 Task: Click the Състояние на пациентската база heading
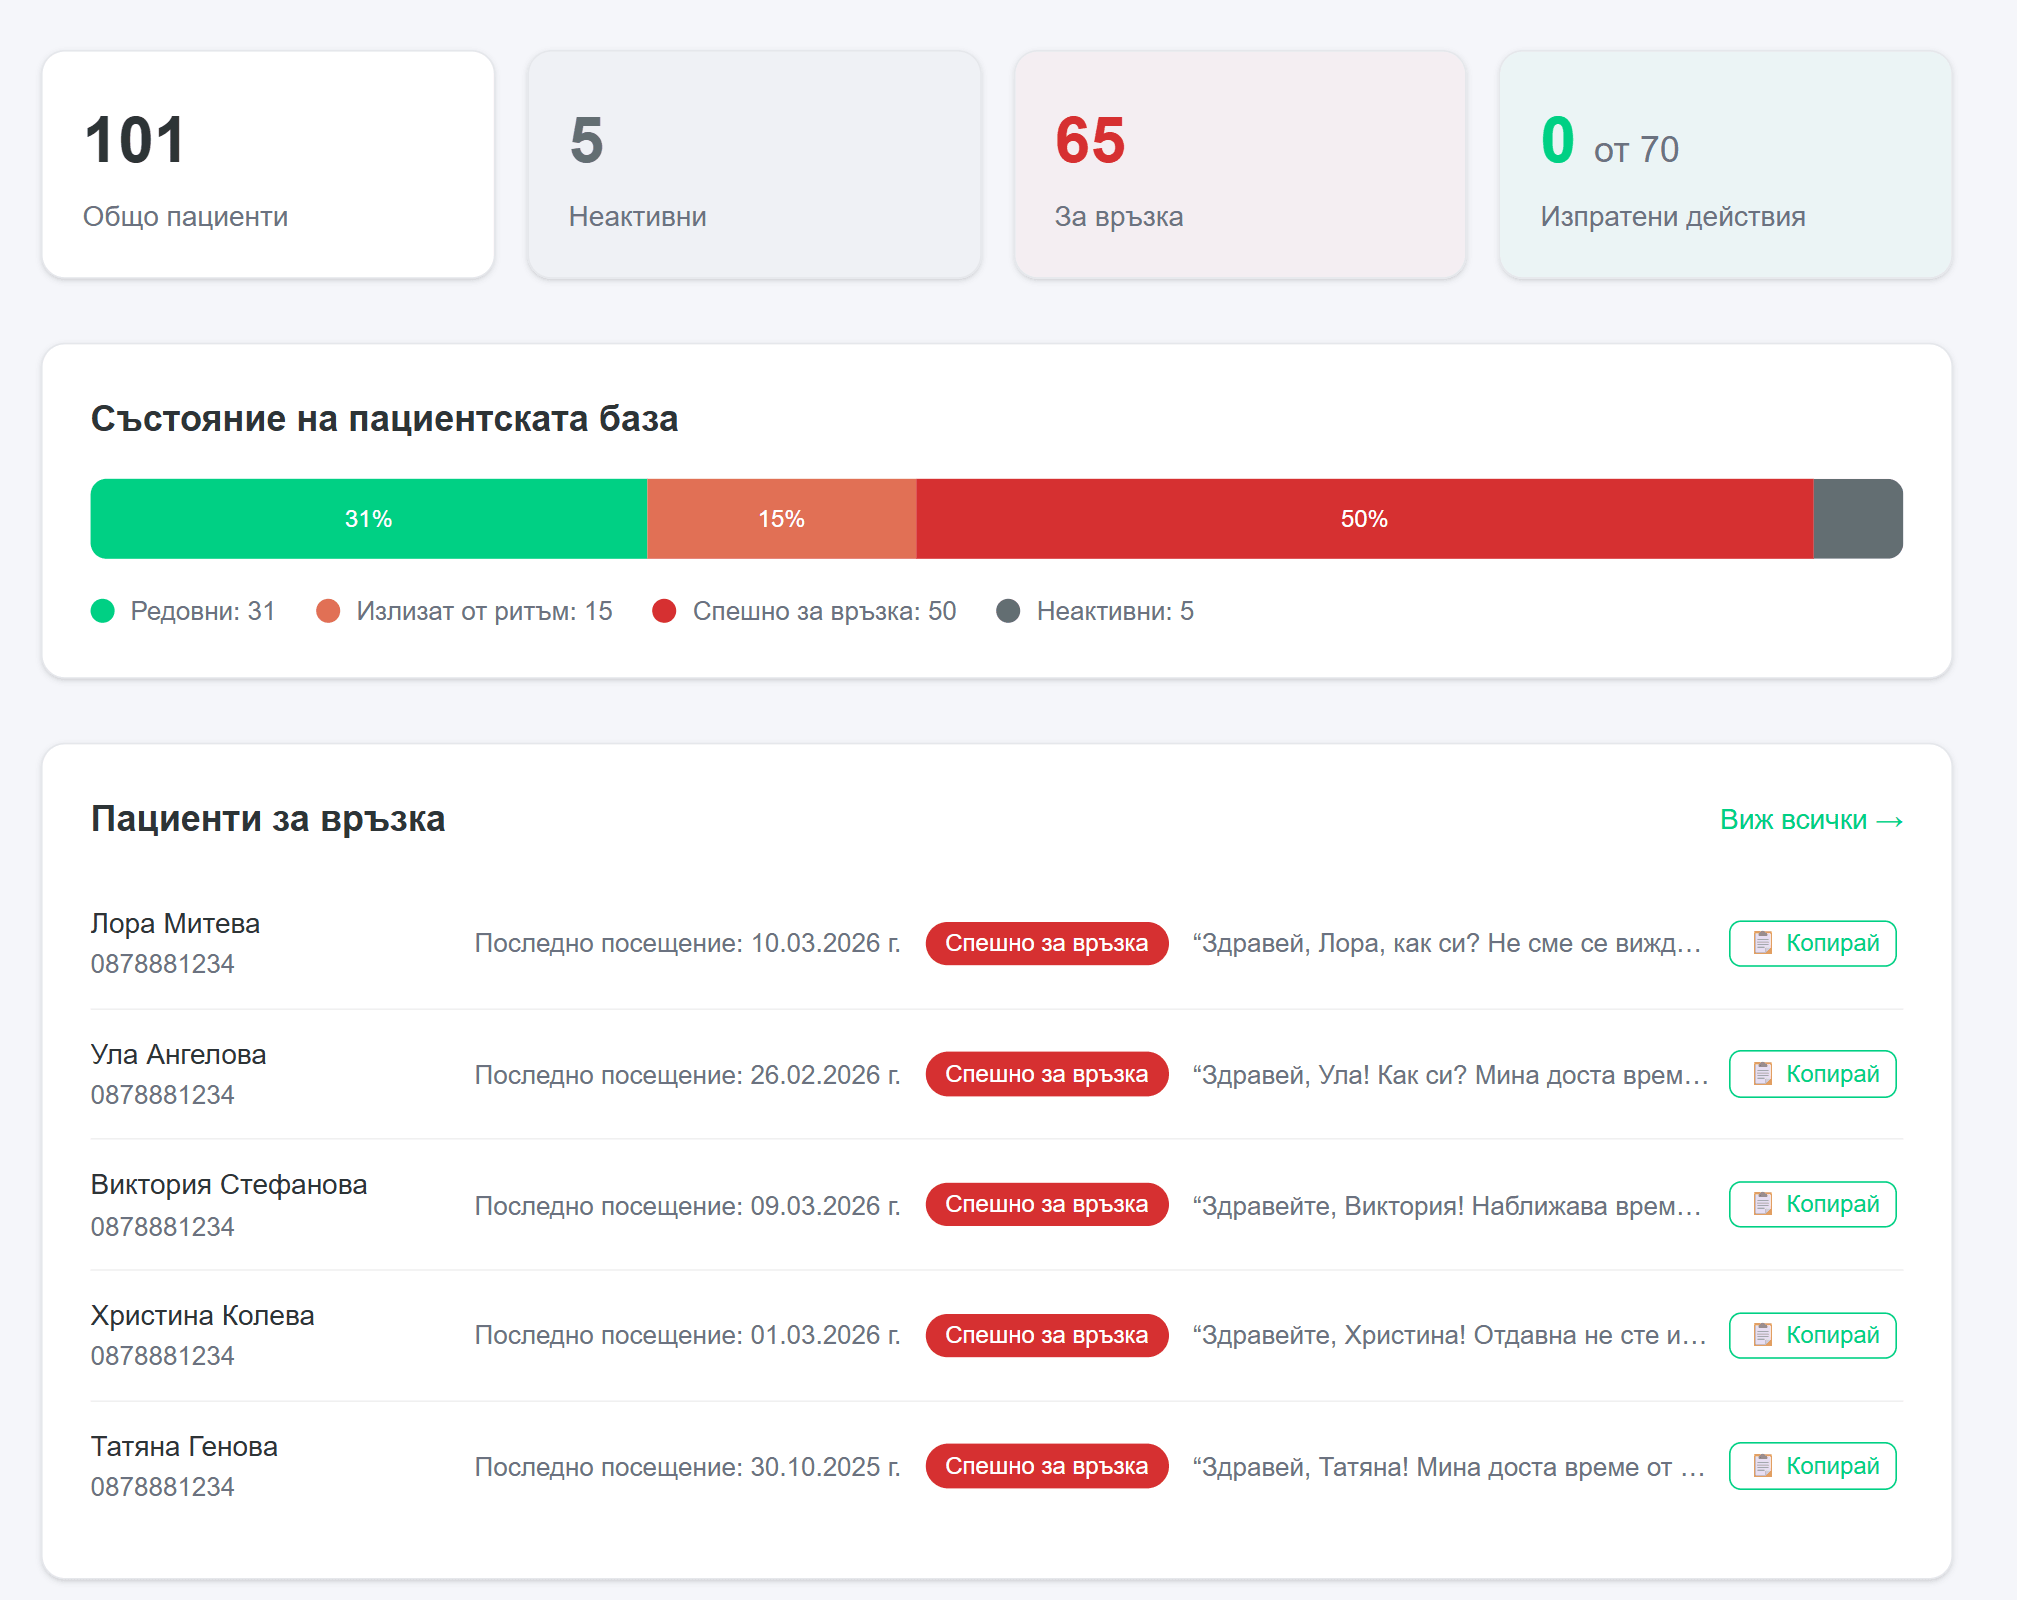pyautogui.click(x=385, y=419)
